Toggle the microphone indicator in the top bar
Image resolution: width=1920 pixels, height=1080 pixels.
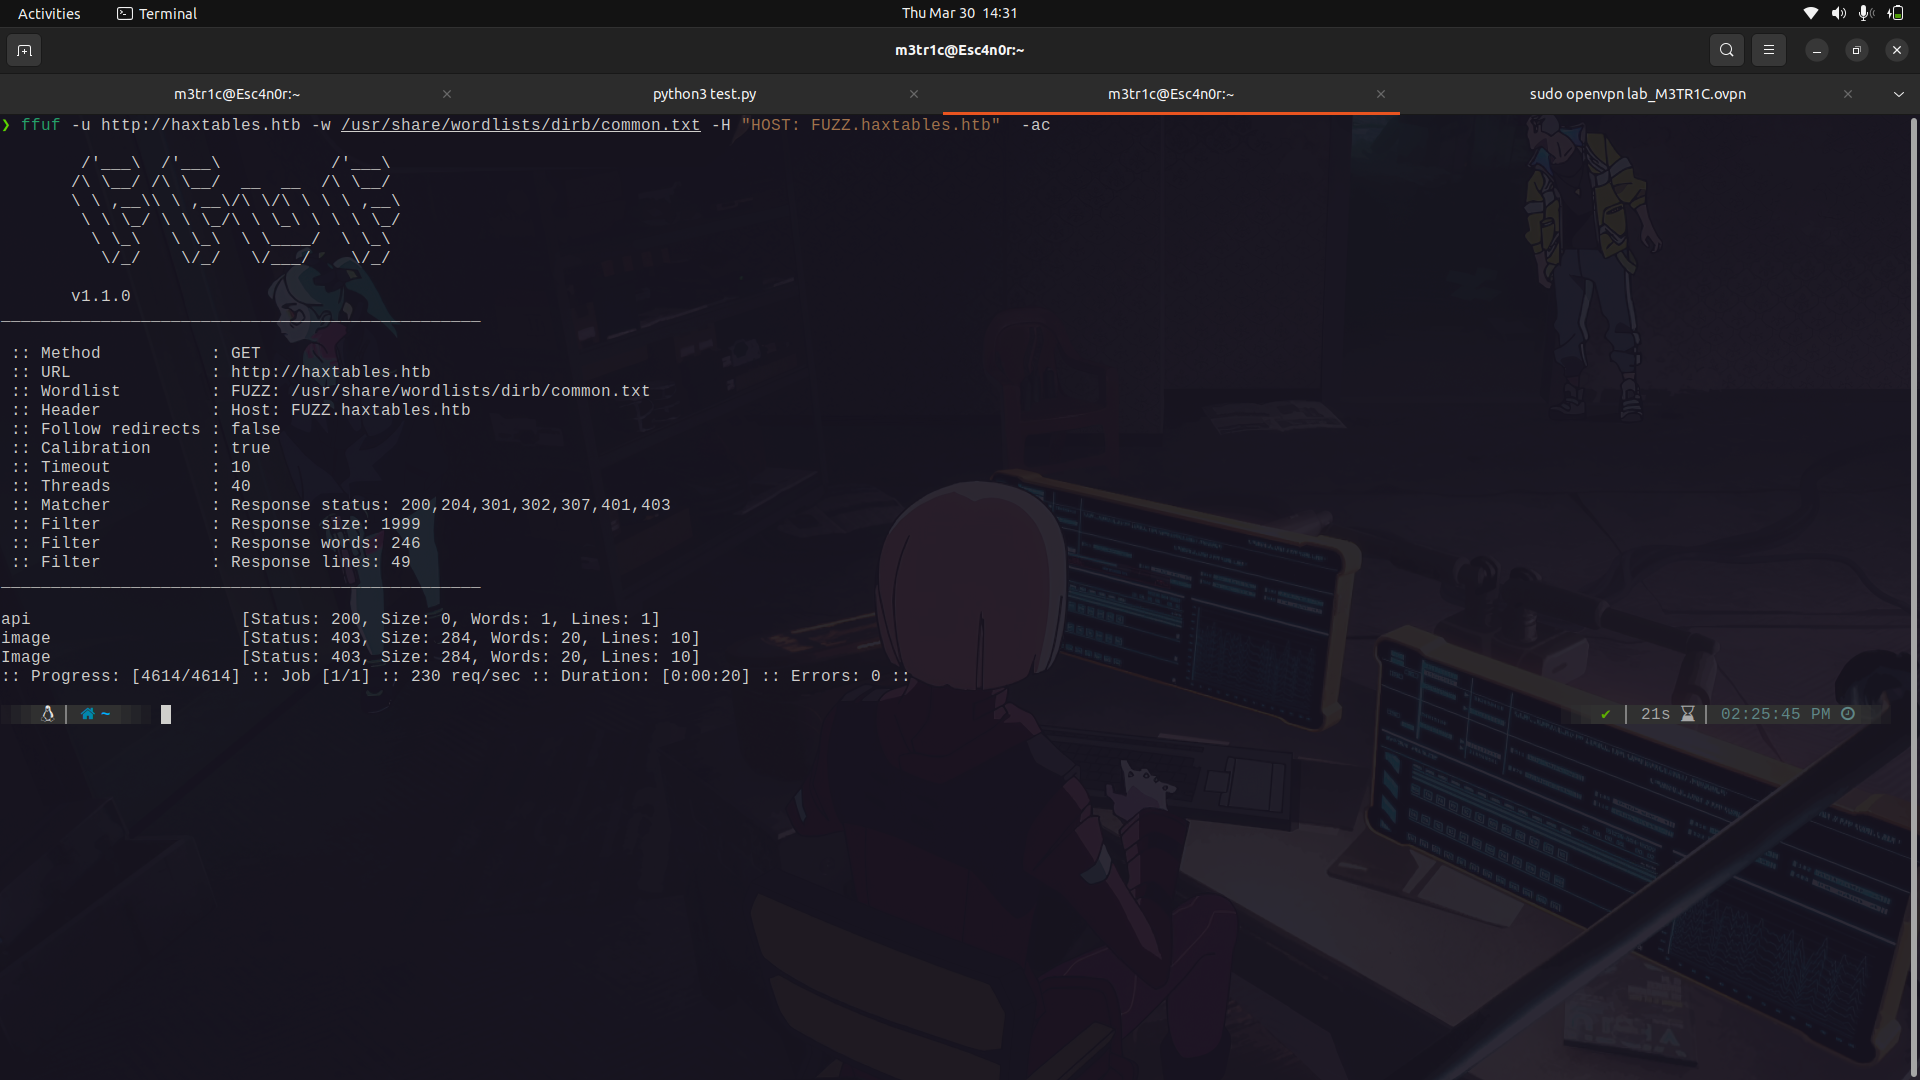[1864, 13]
